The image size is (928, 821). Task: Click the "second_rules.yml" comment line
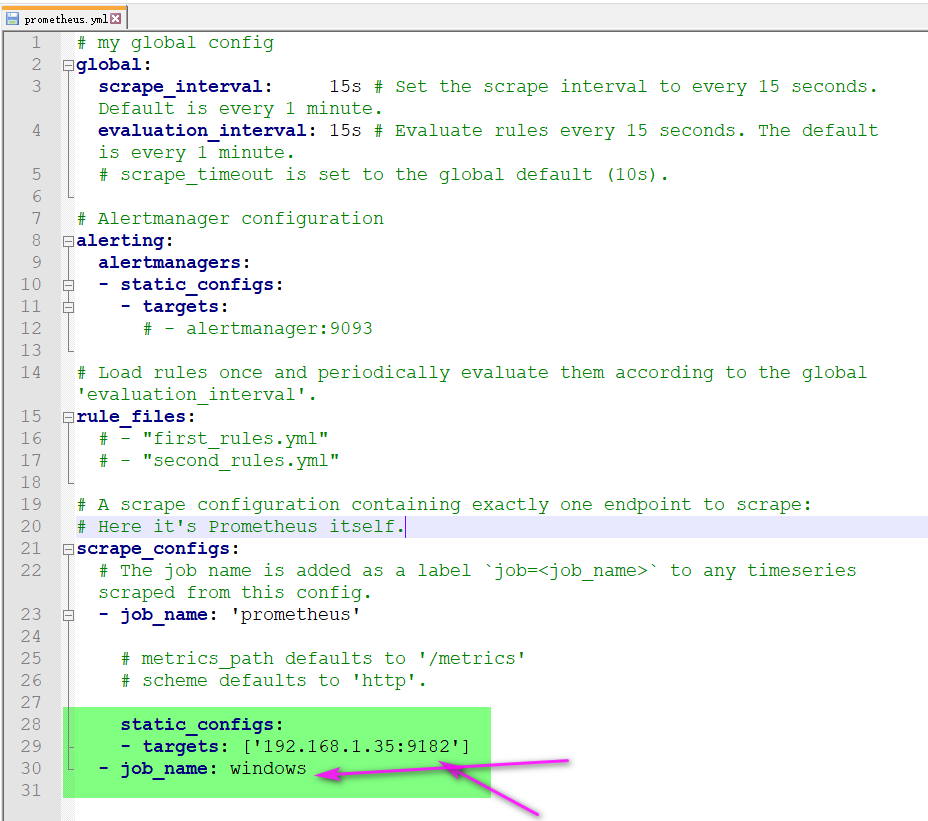219,461
